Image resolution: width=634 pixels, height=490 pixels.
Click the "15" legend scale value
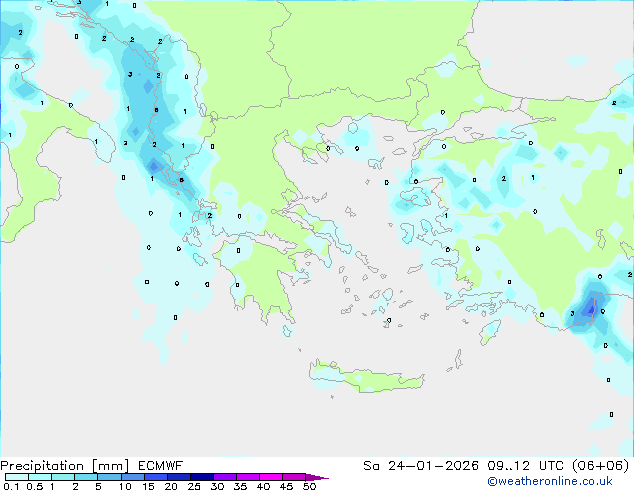(148, 486)
